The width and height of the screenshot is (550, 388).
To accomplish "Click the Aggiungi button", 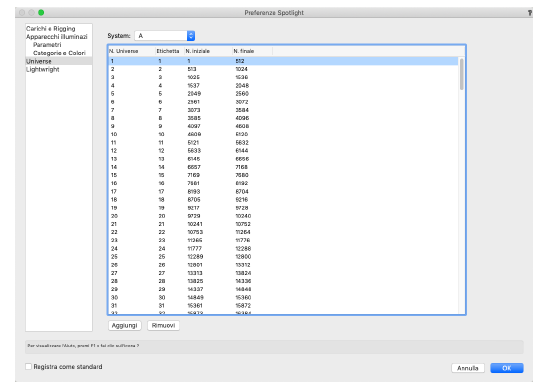I will pyautogui.click(x=125, y=326).
